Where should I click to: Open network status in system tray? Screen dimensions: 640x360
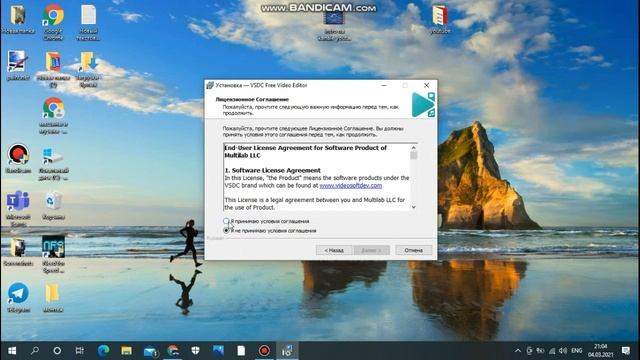pos(552,351)
